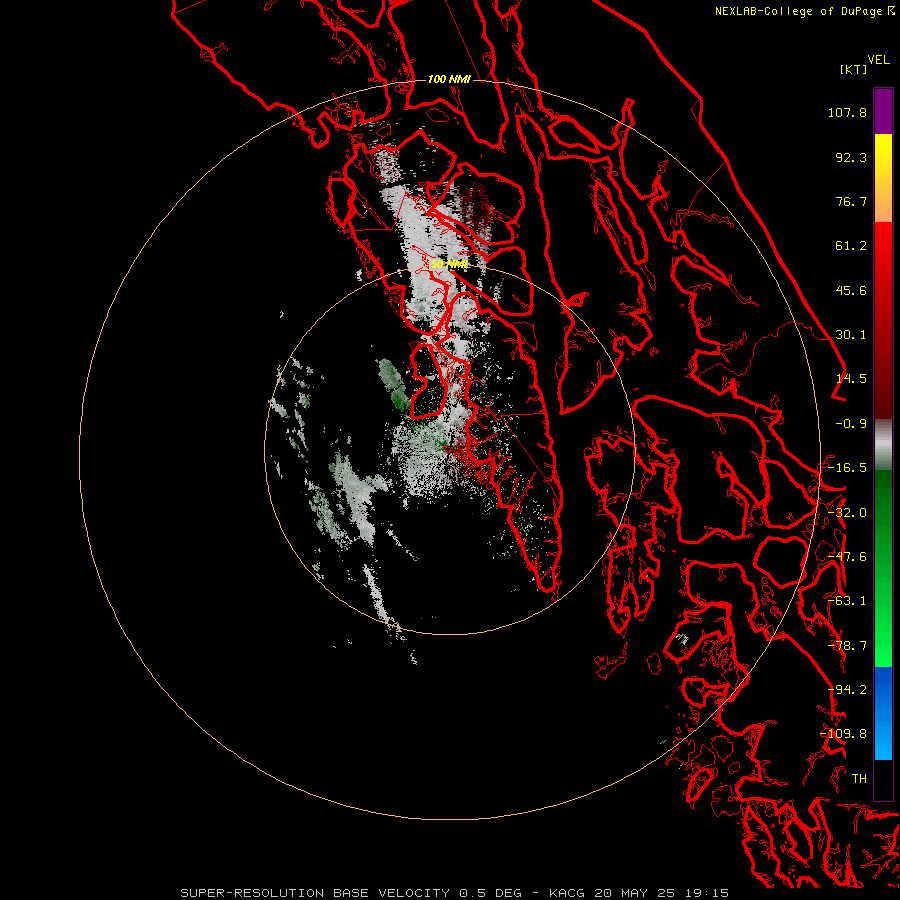Click the -109.8 velocity scale value
The height and width of the screenshot is (900, 900).
click(x=844, y=734)
